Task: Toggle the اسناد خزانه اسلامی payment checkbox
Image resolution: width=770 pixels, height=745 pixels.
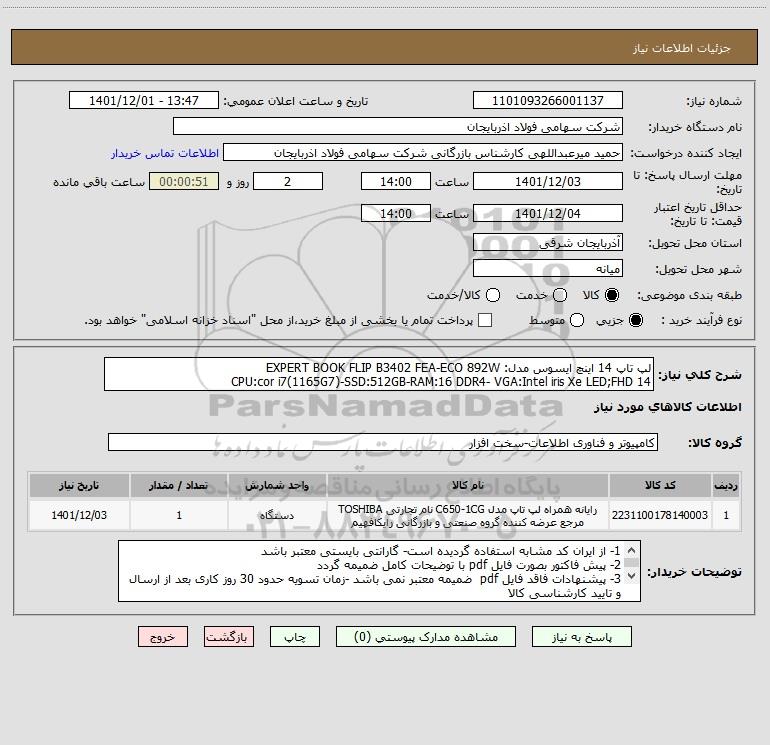Action: [485, 320]
